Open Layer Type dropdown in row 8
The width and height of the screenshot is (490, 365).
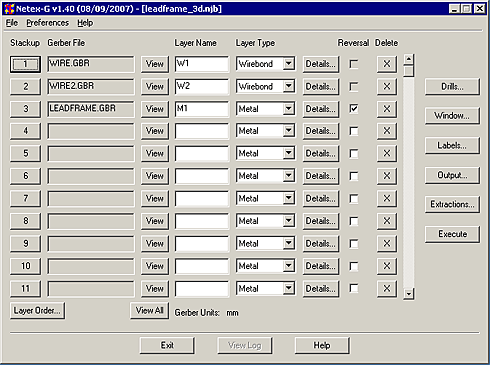click(x=289, y=221)
